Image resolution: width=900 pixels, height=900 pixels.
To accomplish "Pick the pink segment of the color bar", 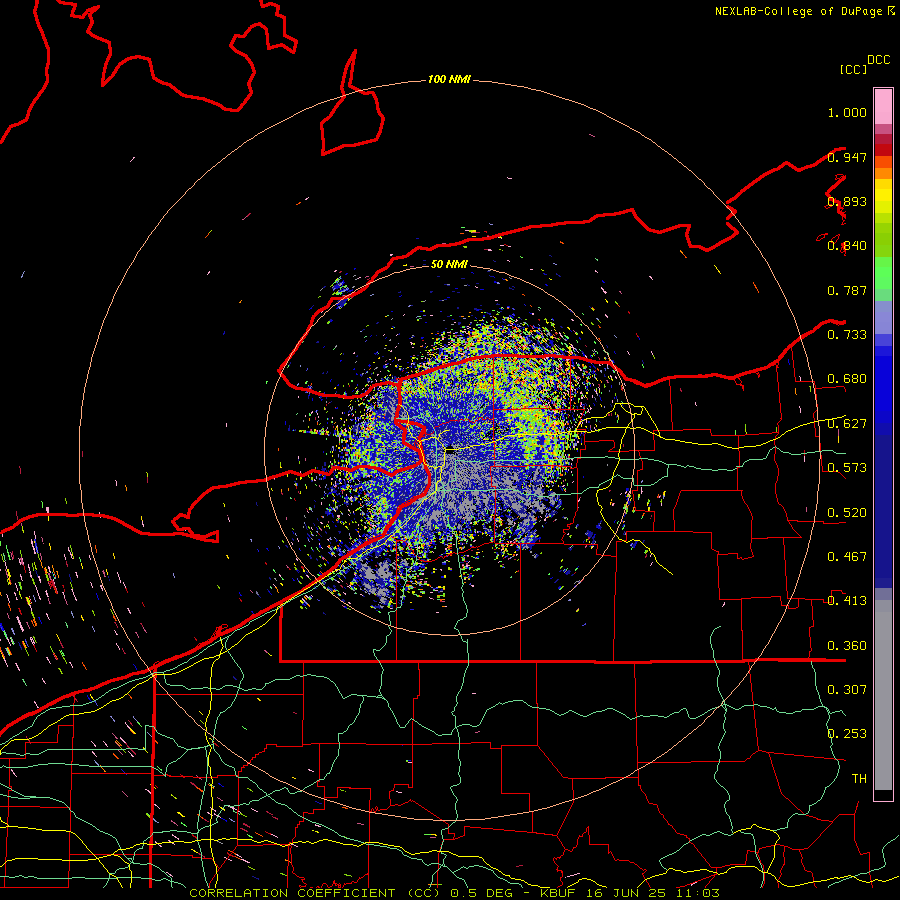I will pyautogui.click(x=883, y=106).
